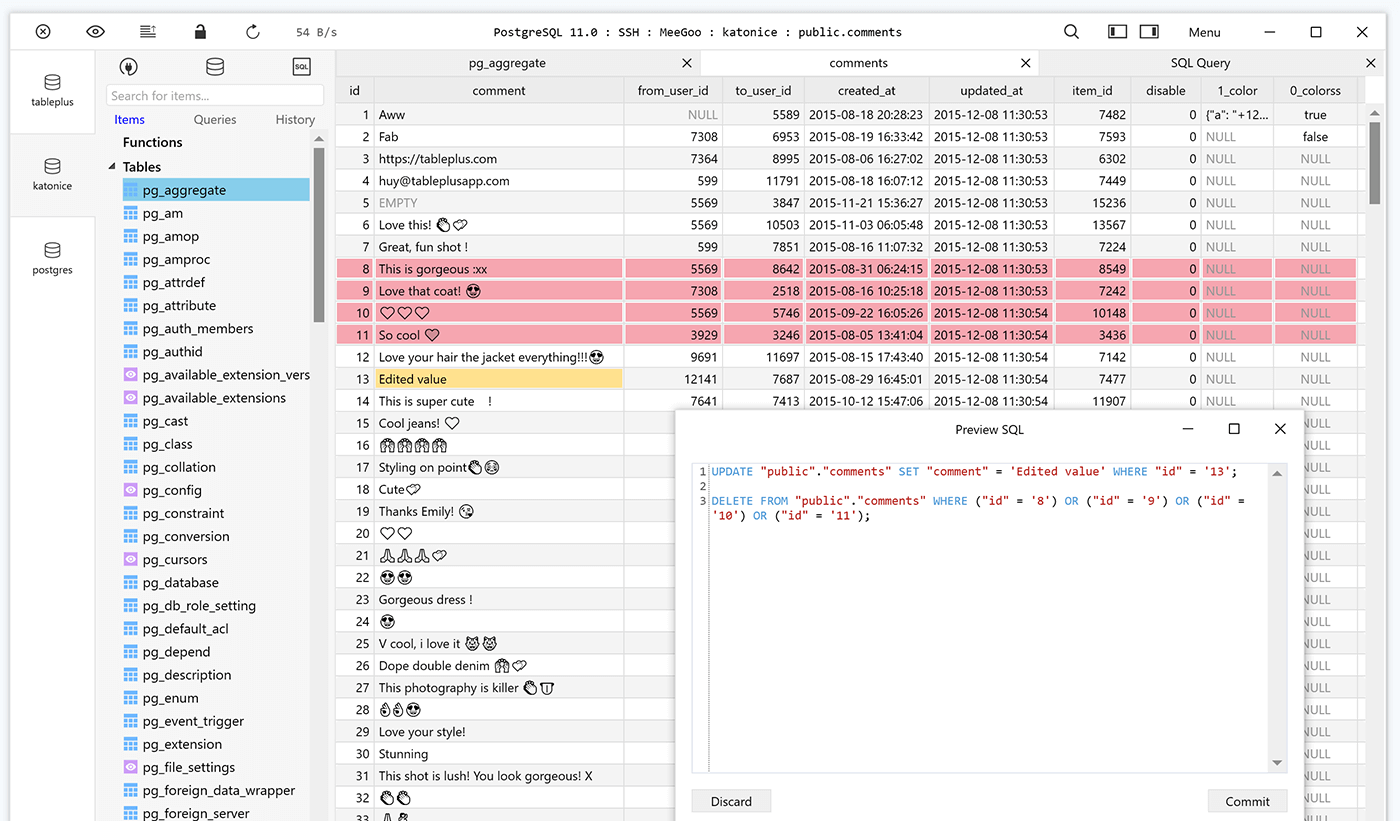Select pg_aggregate table in sidebar
1400x821 pixels.
(216, 190)
